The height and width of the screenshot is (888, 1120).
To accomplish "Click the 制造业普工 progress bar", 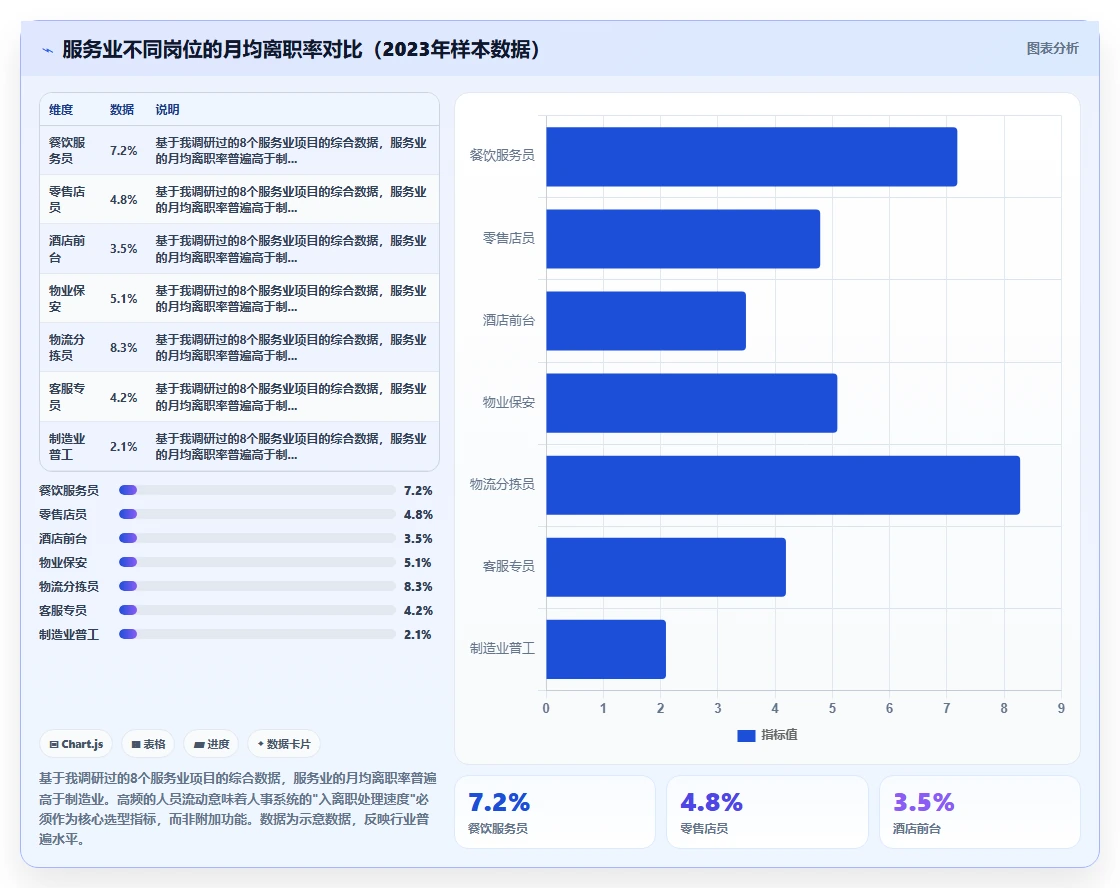I will (x=257, y=634).
